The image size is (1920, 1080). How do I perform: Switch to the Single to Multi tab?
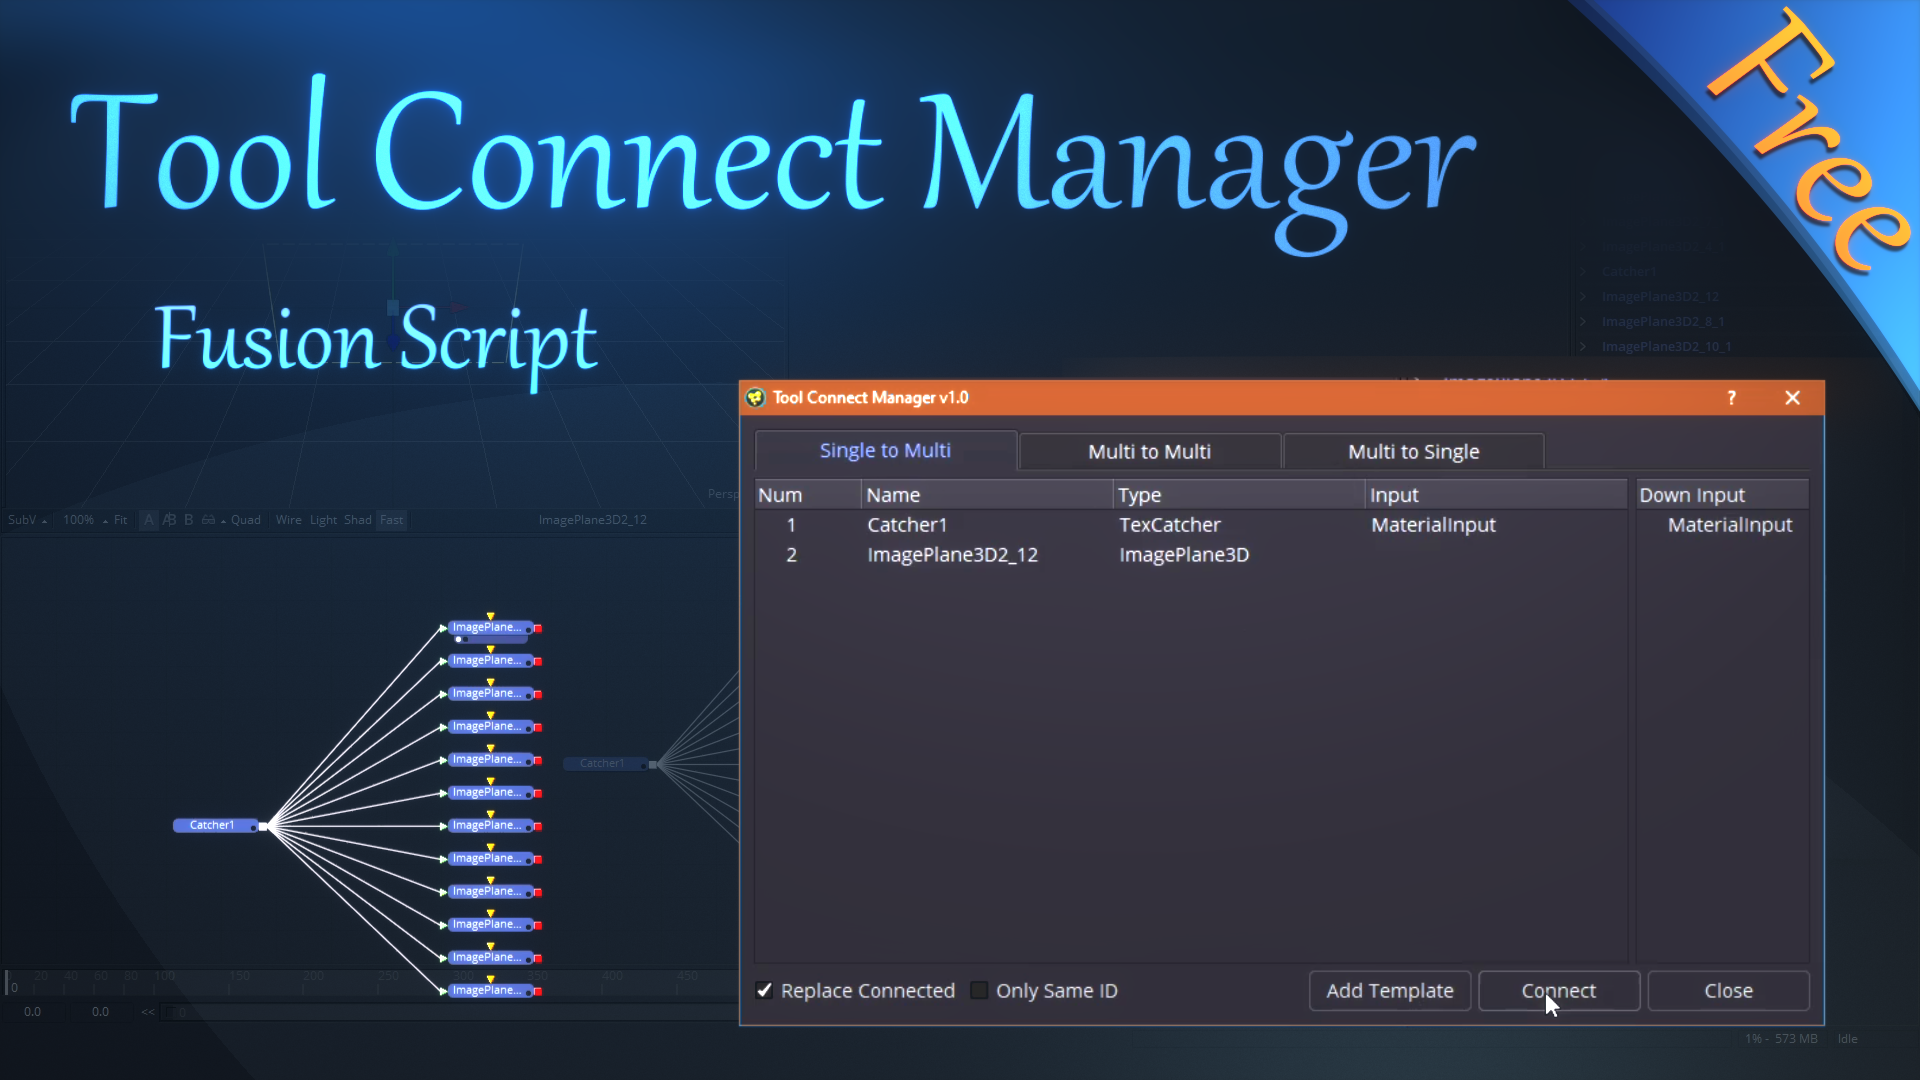click(x=885, y=451)
